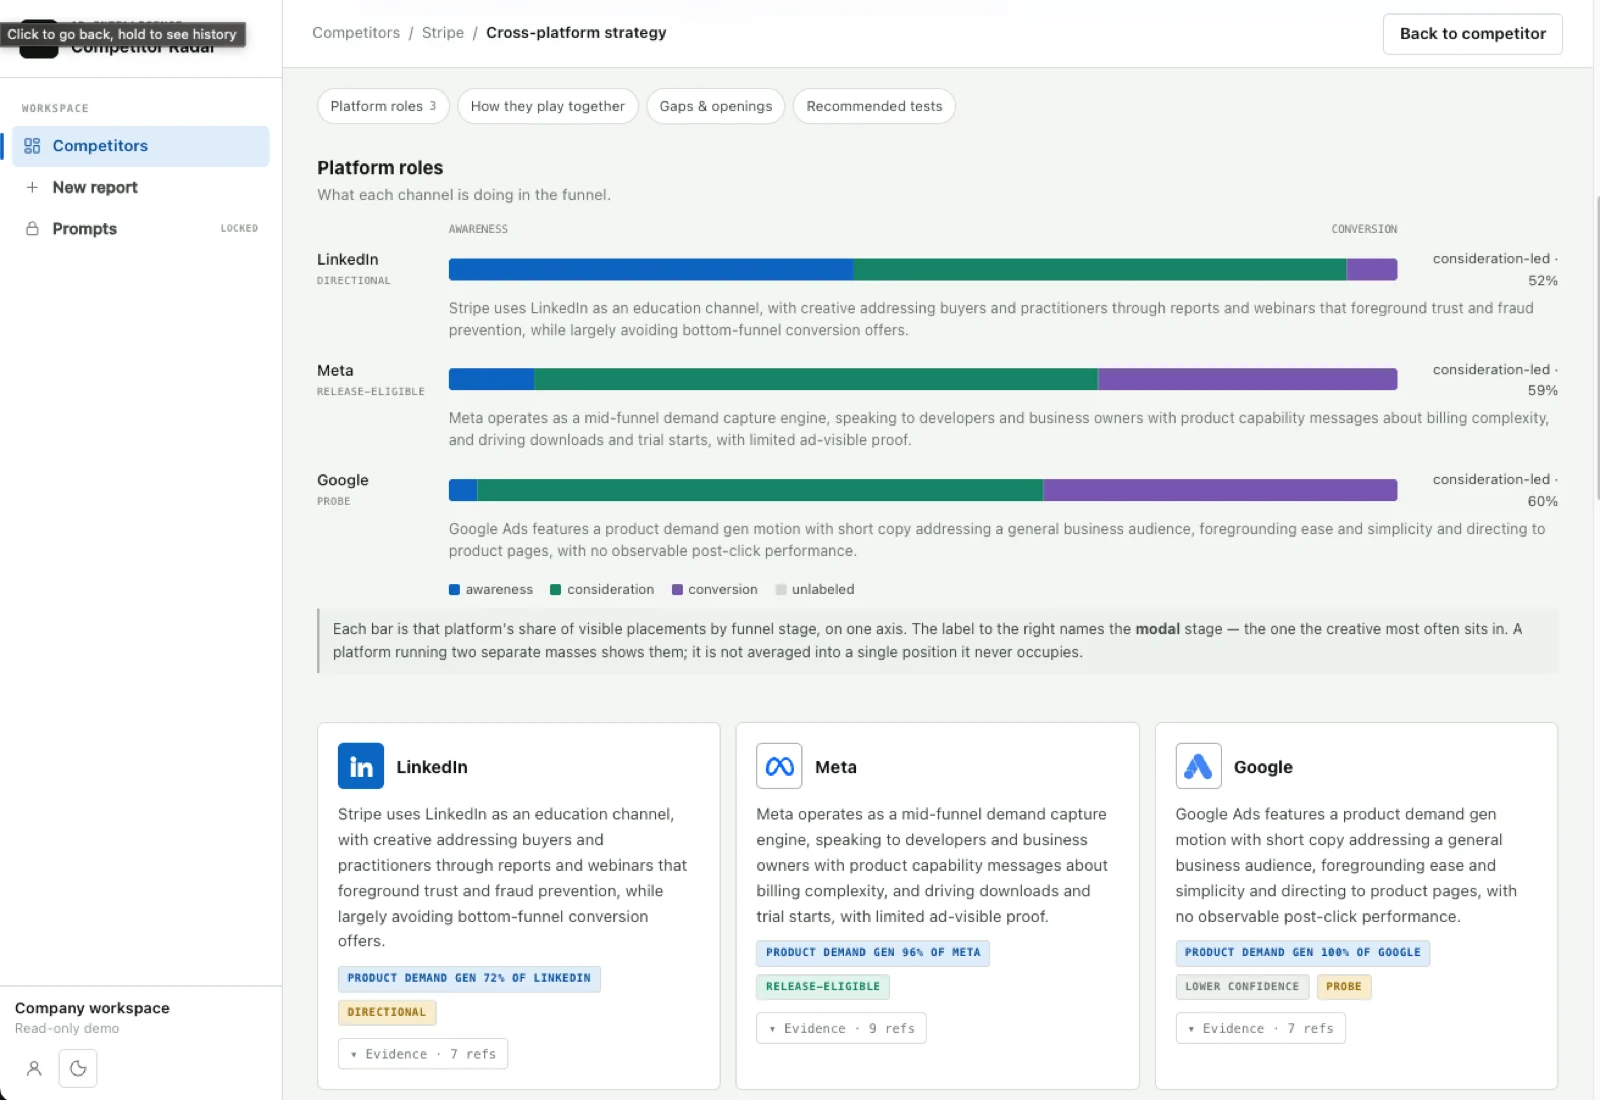Select Prompts in the sidebar

coord(141,229)
